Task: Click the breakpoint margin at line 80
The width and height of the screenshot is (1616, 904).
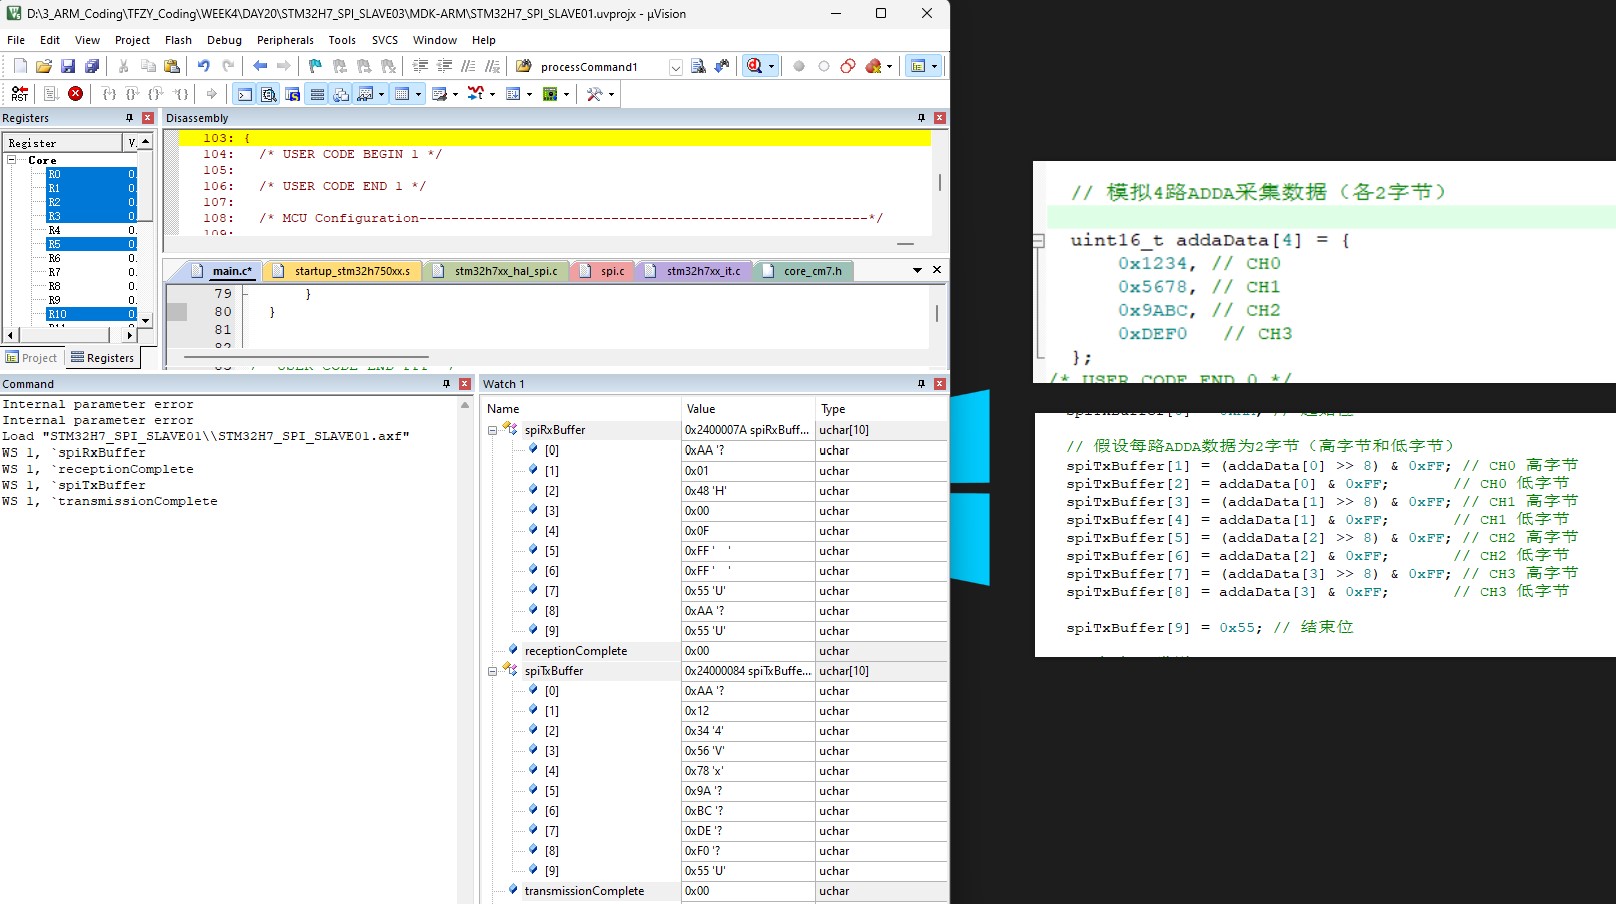Action: [177, 312]
